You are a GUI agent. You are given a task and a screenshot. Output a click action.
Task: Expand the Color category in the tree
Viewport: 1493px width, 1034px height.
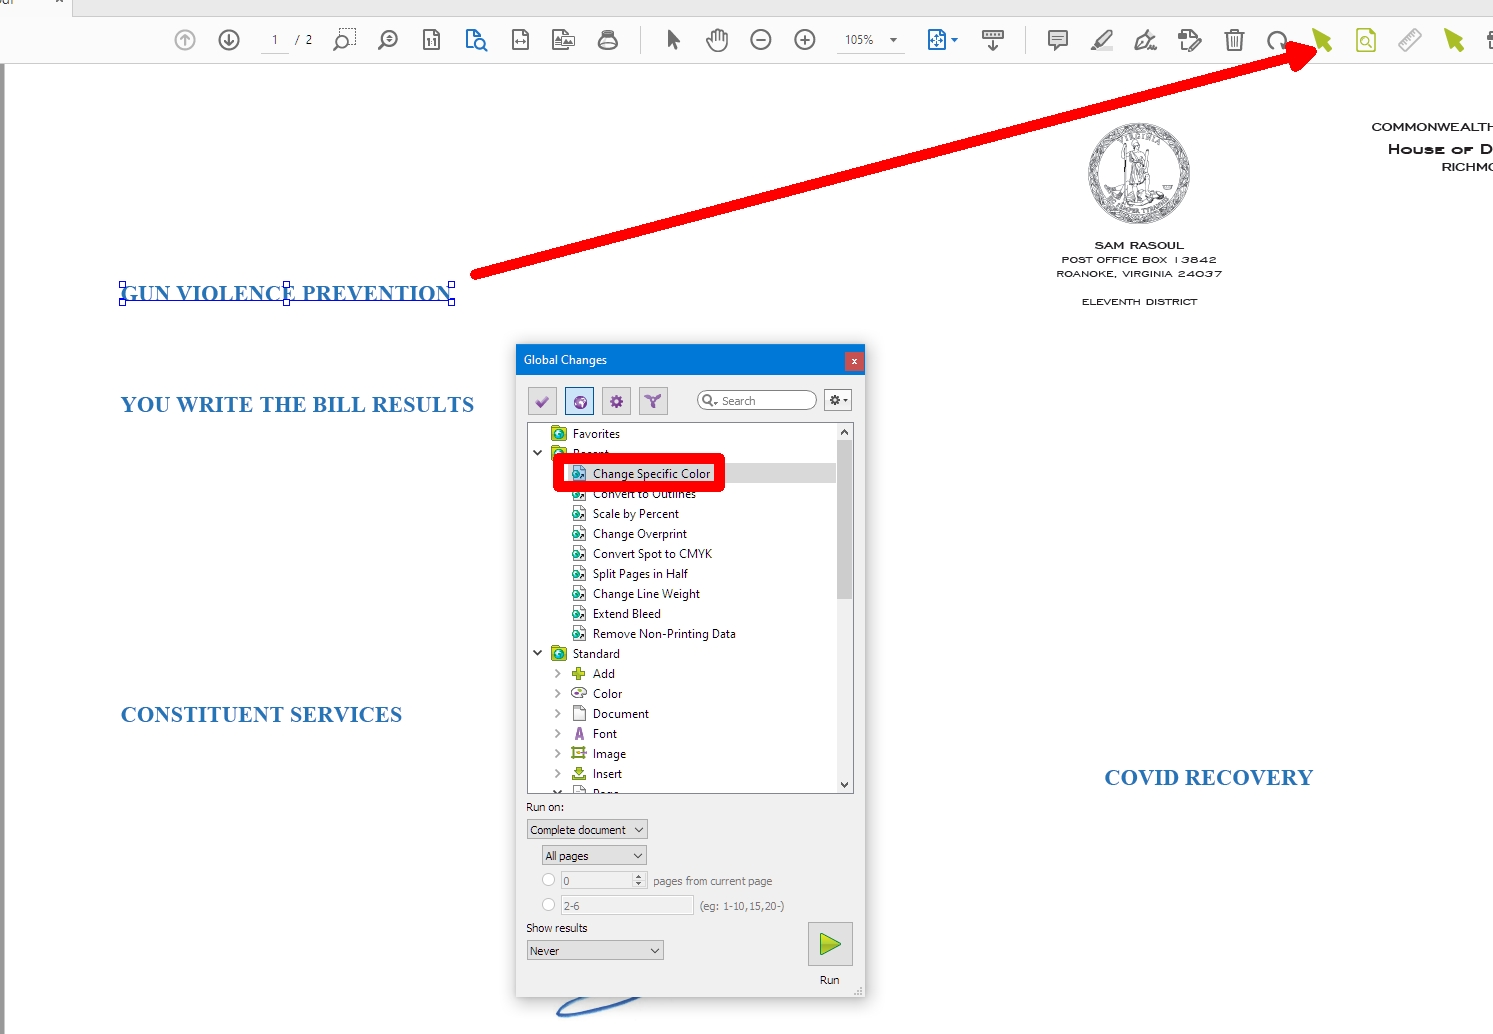click(x=558, y=694)
